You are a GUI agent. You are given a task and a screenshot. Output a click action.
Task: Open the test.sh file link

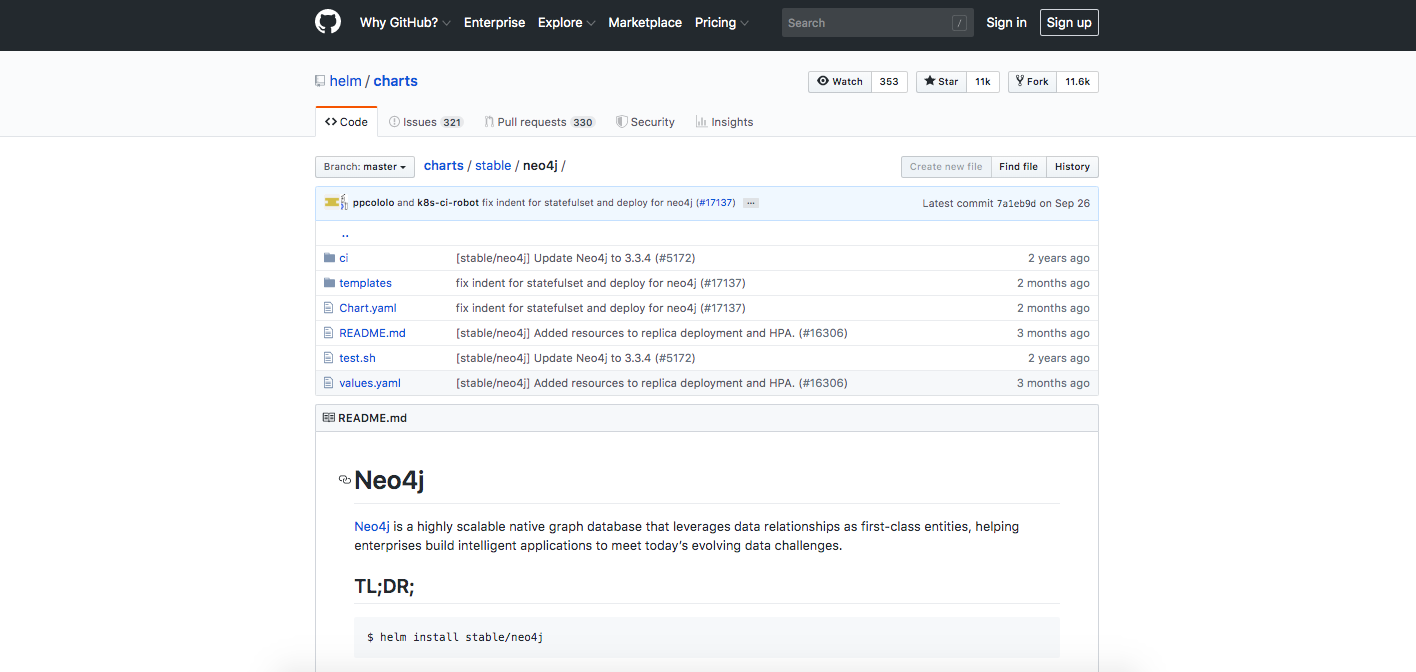357,358
